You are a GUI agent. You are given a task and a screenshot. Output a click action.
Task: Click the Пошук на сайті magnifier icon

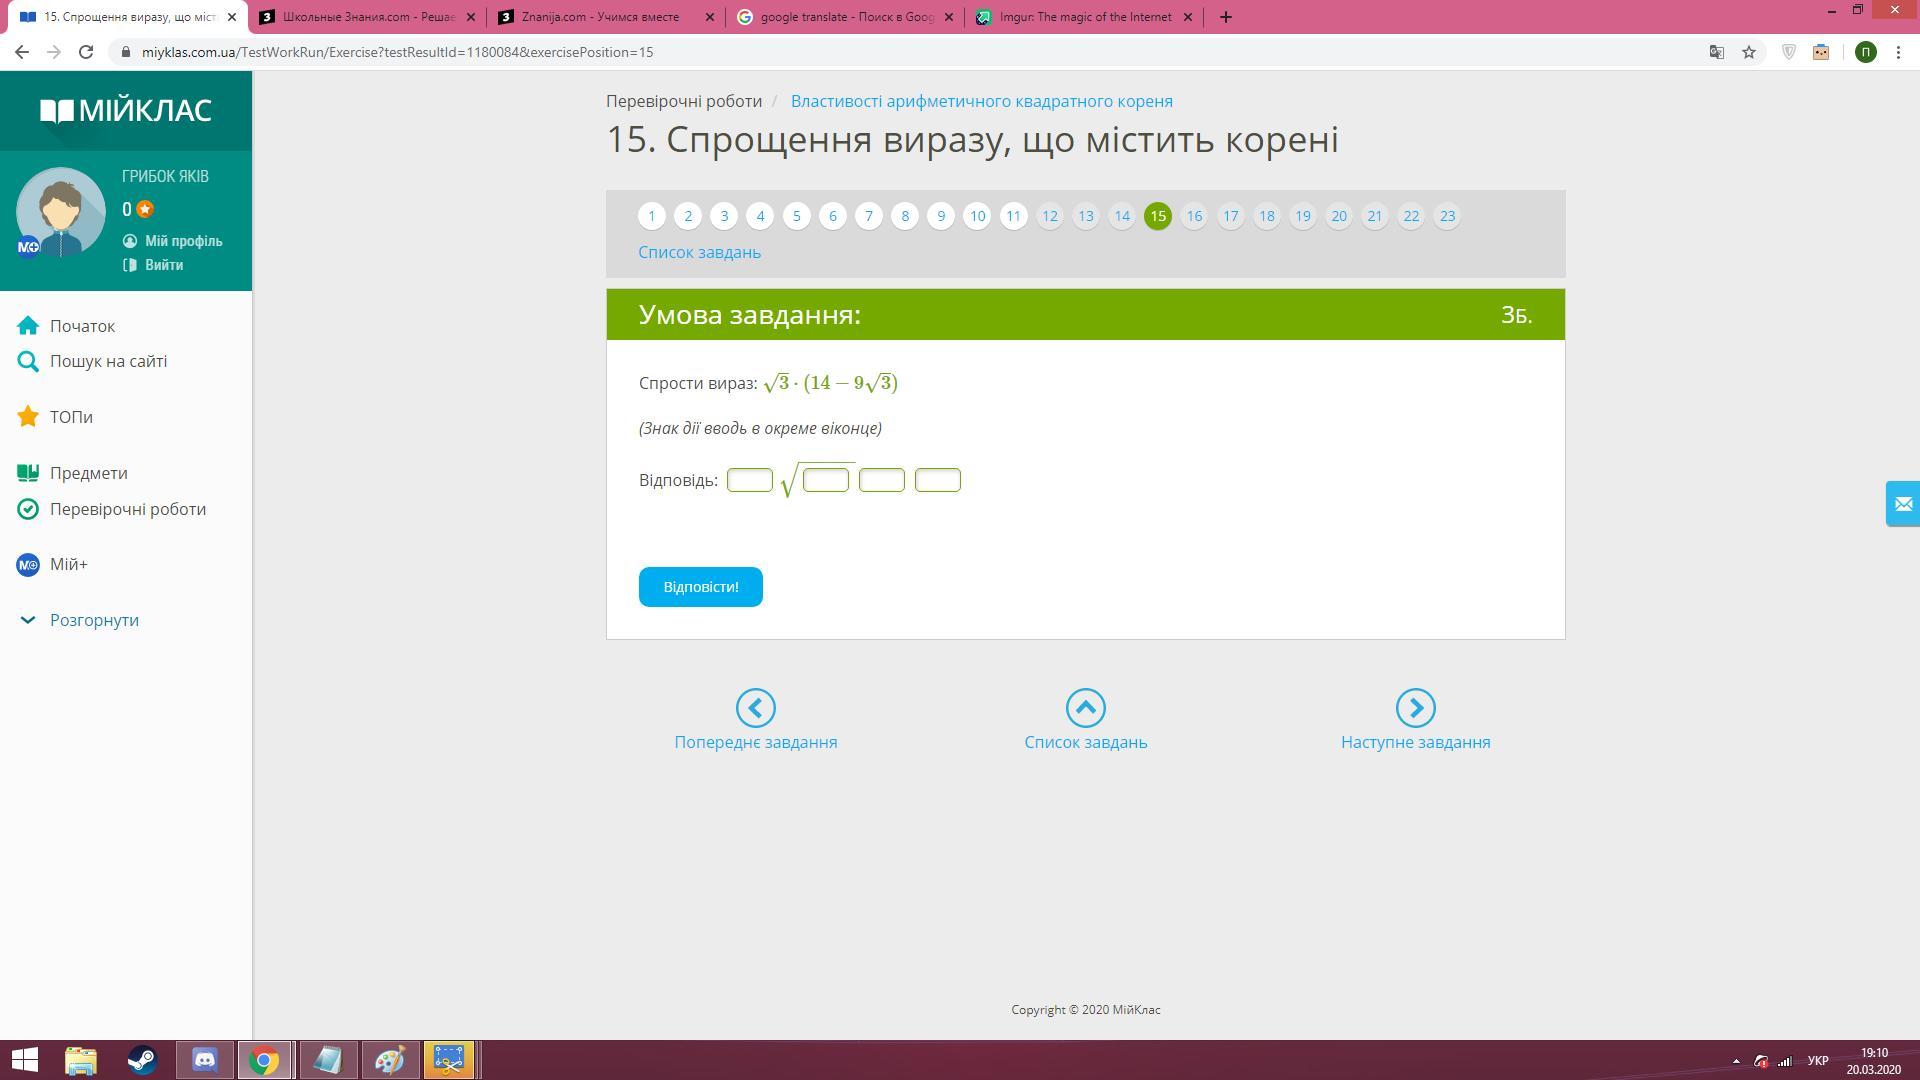coord(28,361)
